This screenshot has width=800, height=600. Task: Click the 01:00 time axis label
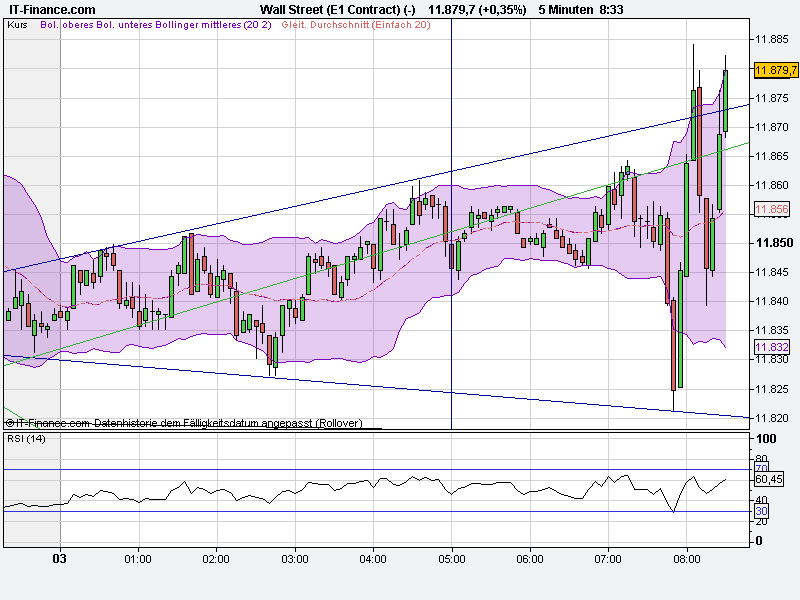[138, 559]
